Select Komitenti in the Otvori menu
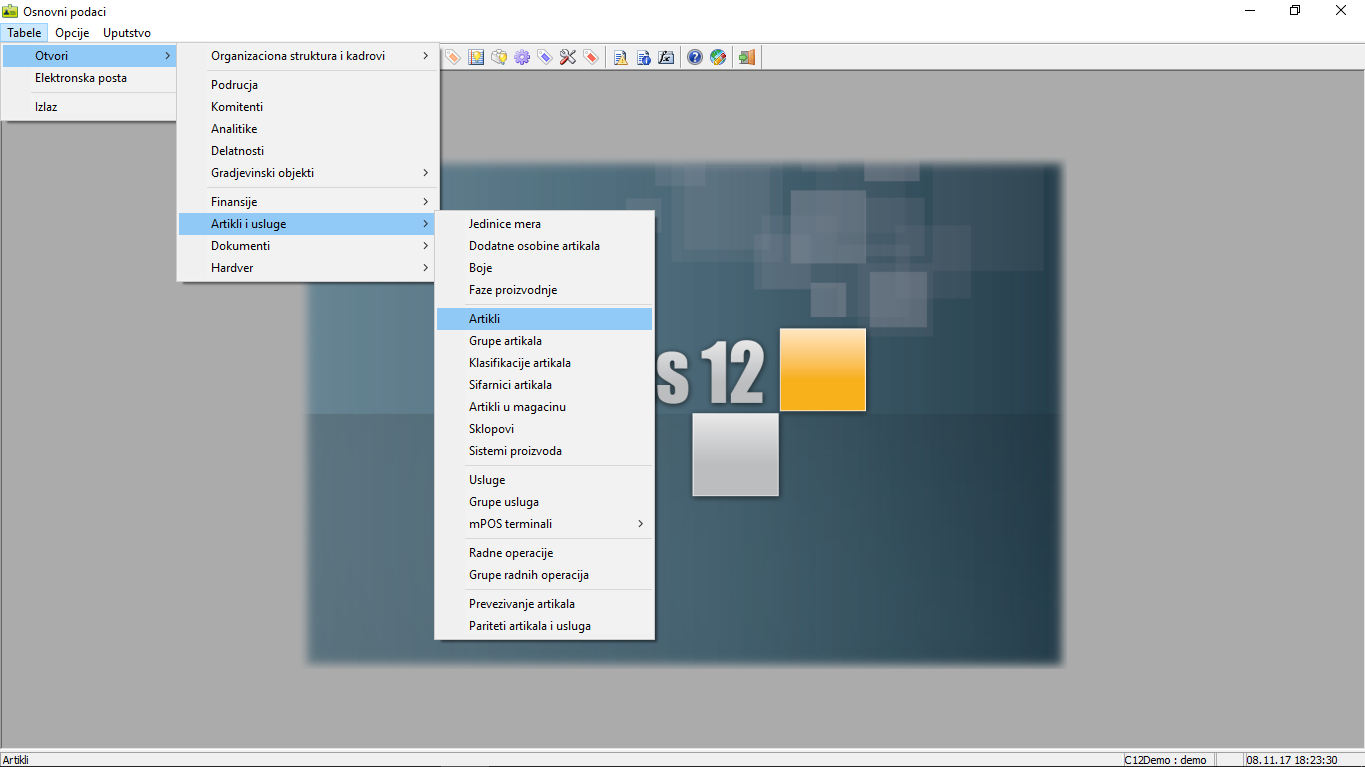1365x767 pixels. point(237,107)
